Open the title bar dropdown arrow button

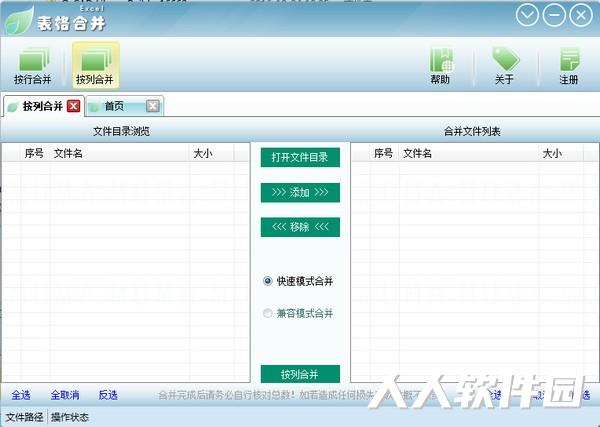pos(527,15)
